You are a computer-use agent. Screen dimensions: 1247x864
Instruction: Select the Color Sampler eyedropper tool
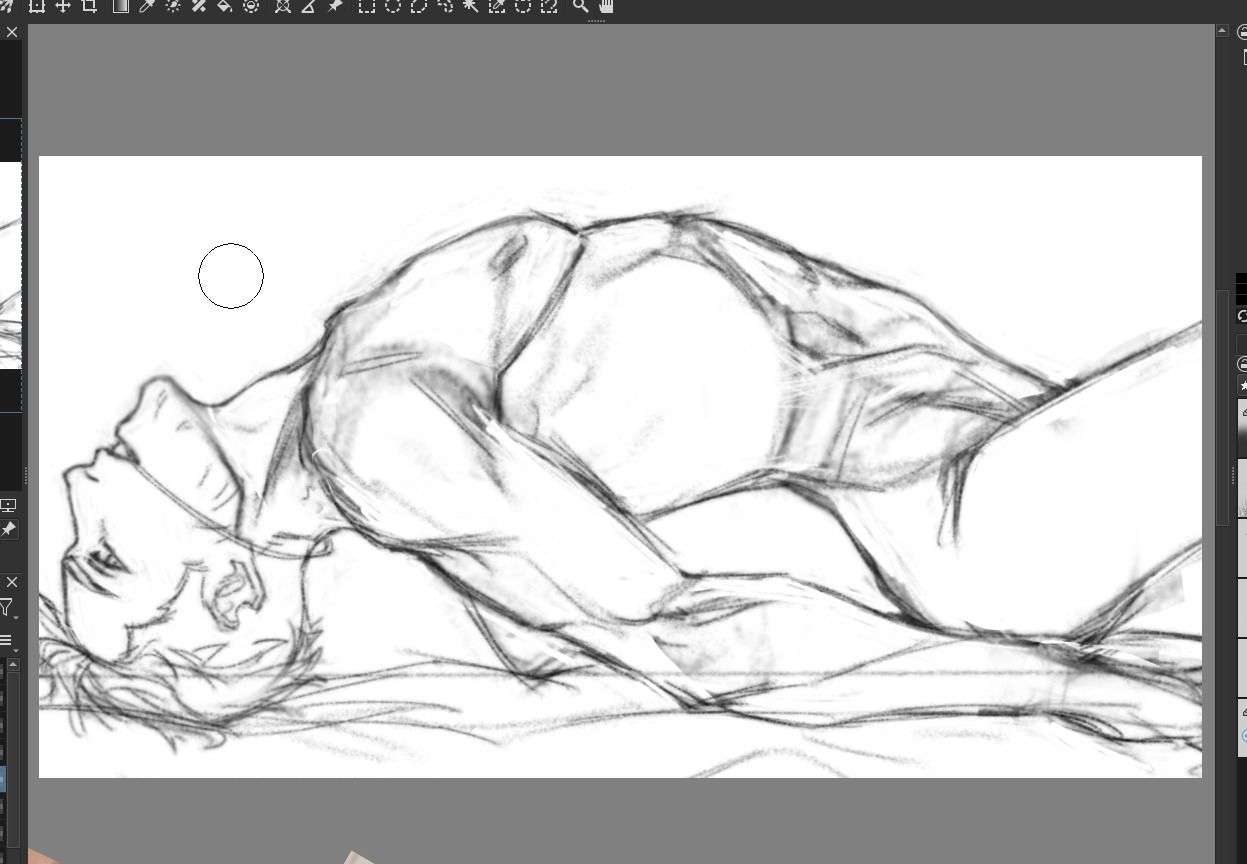point(147,6)
